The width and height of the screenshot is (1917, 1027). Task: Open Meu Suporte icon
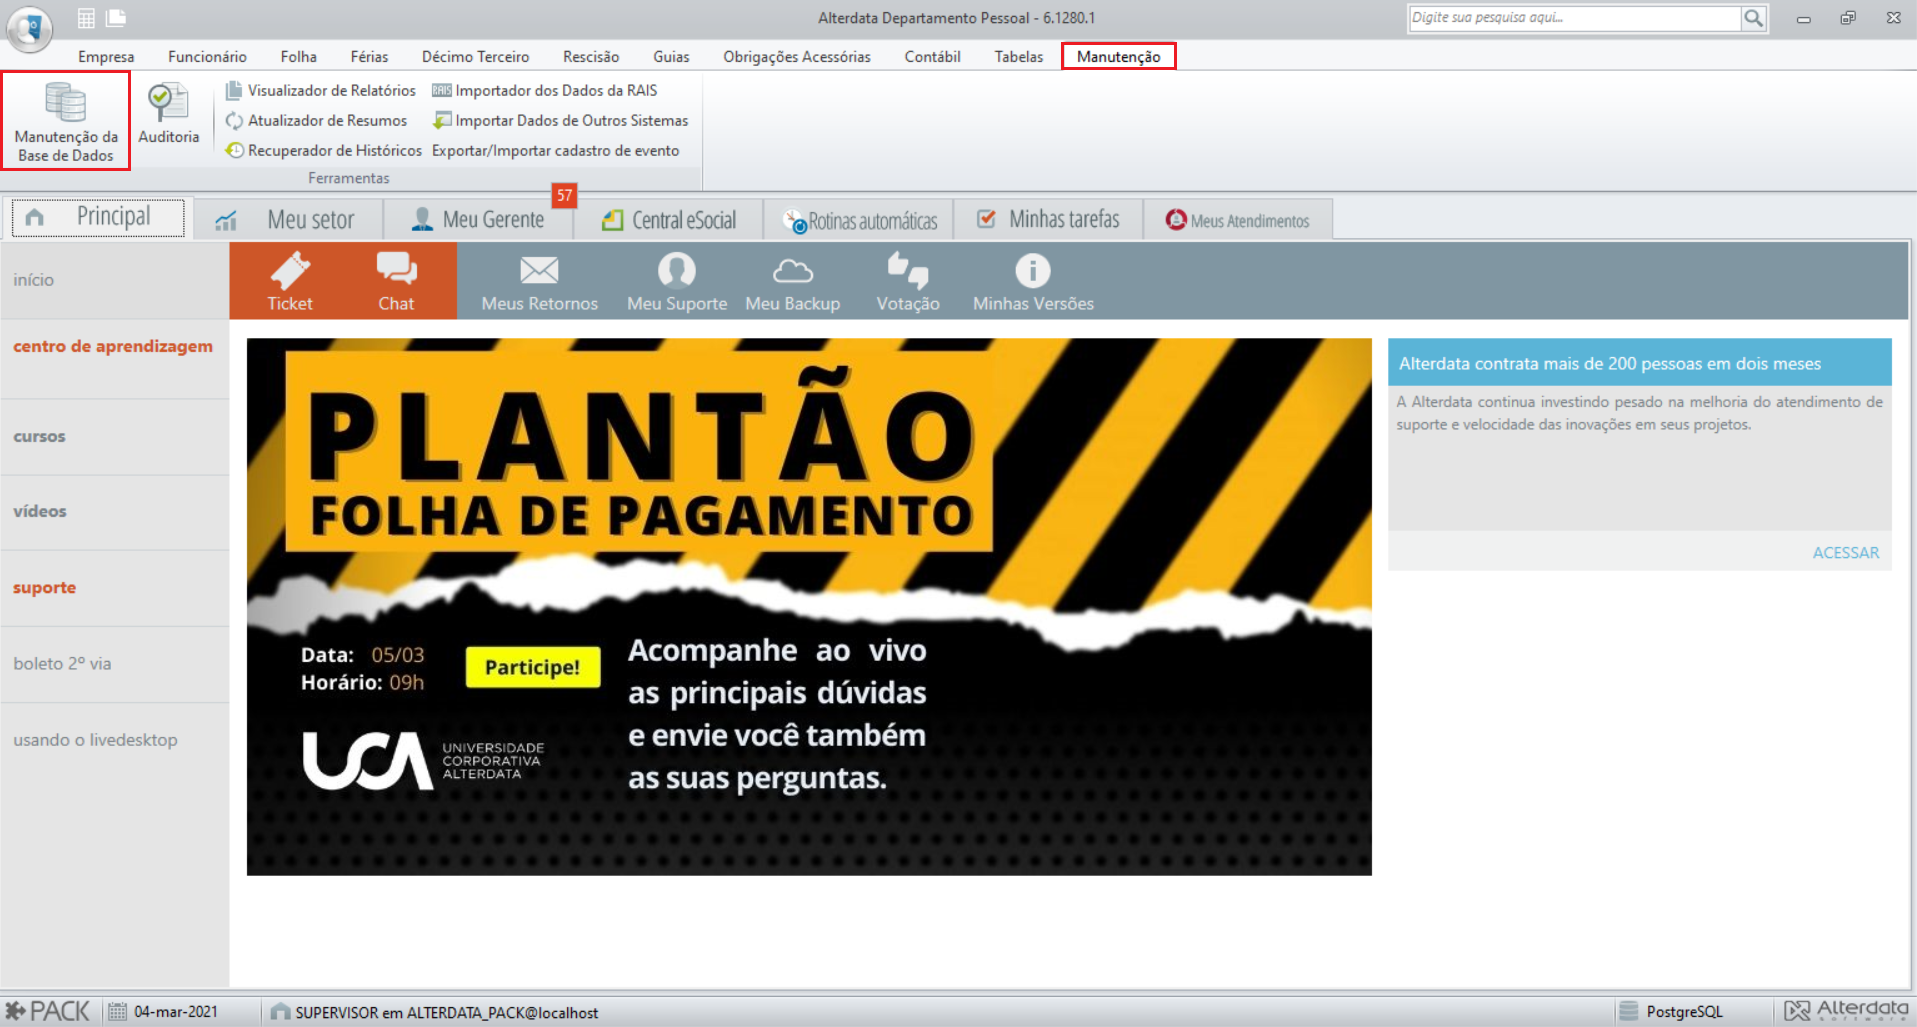tap(677, 282)
